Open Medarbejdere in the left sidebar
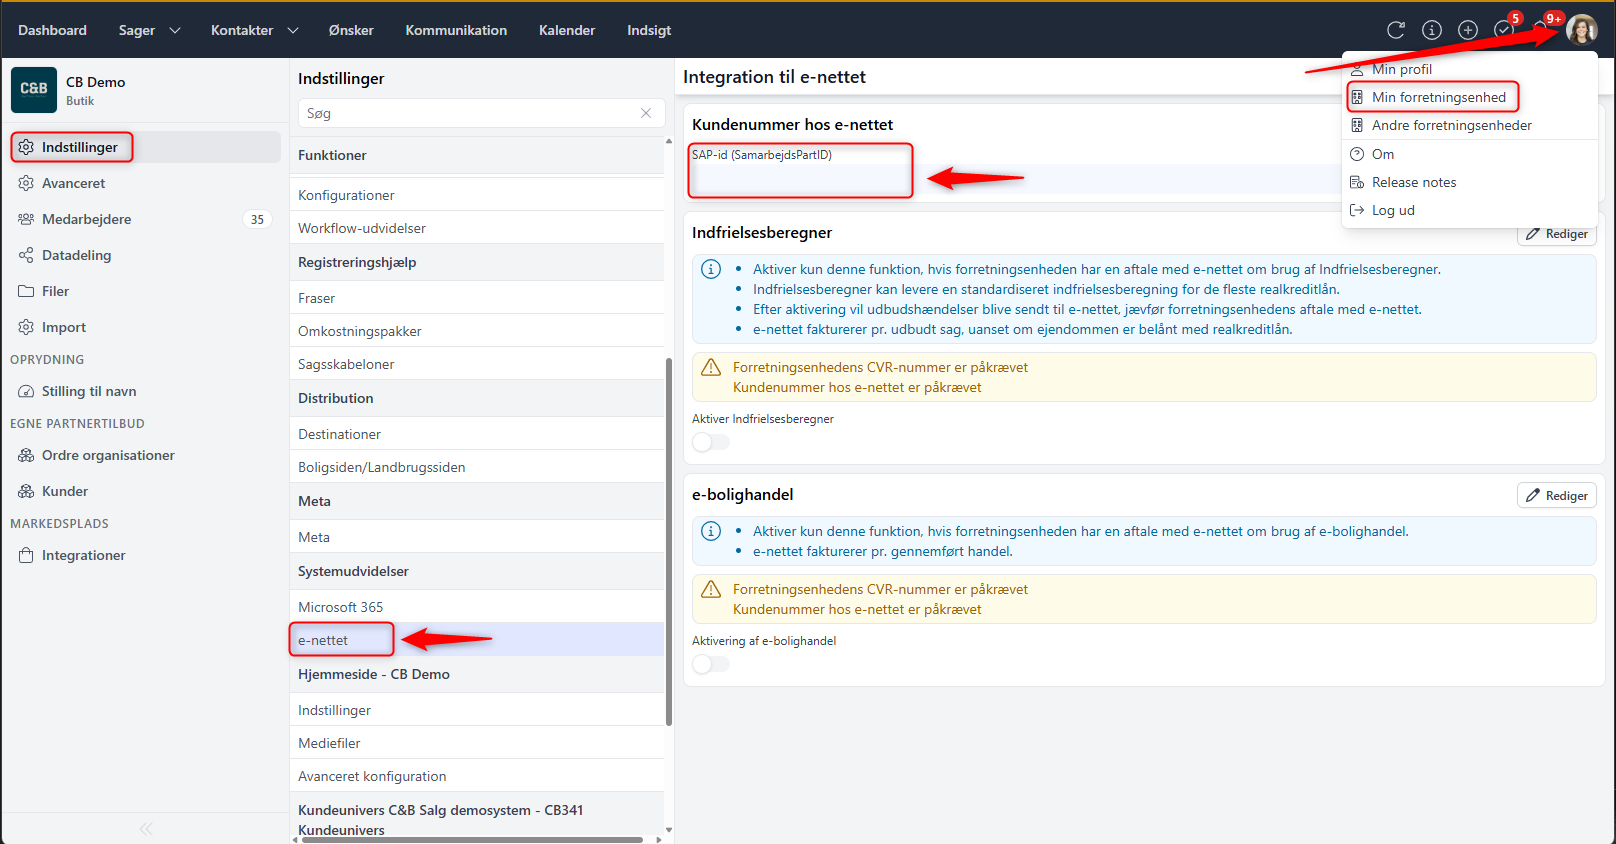 (86, 219)
